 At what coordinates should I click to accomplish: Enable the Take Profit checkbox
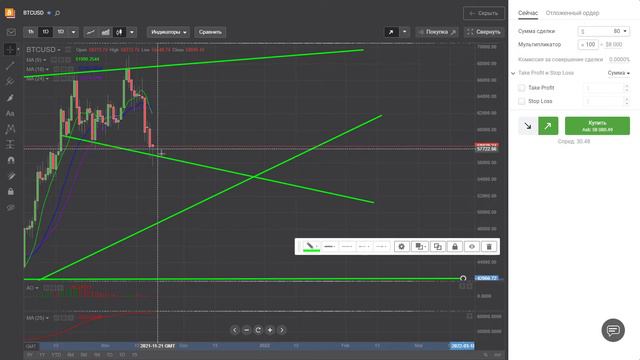point(521,88)
